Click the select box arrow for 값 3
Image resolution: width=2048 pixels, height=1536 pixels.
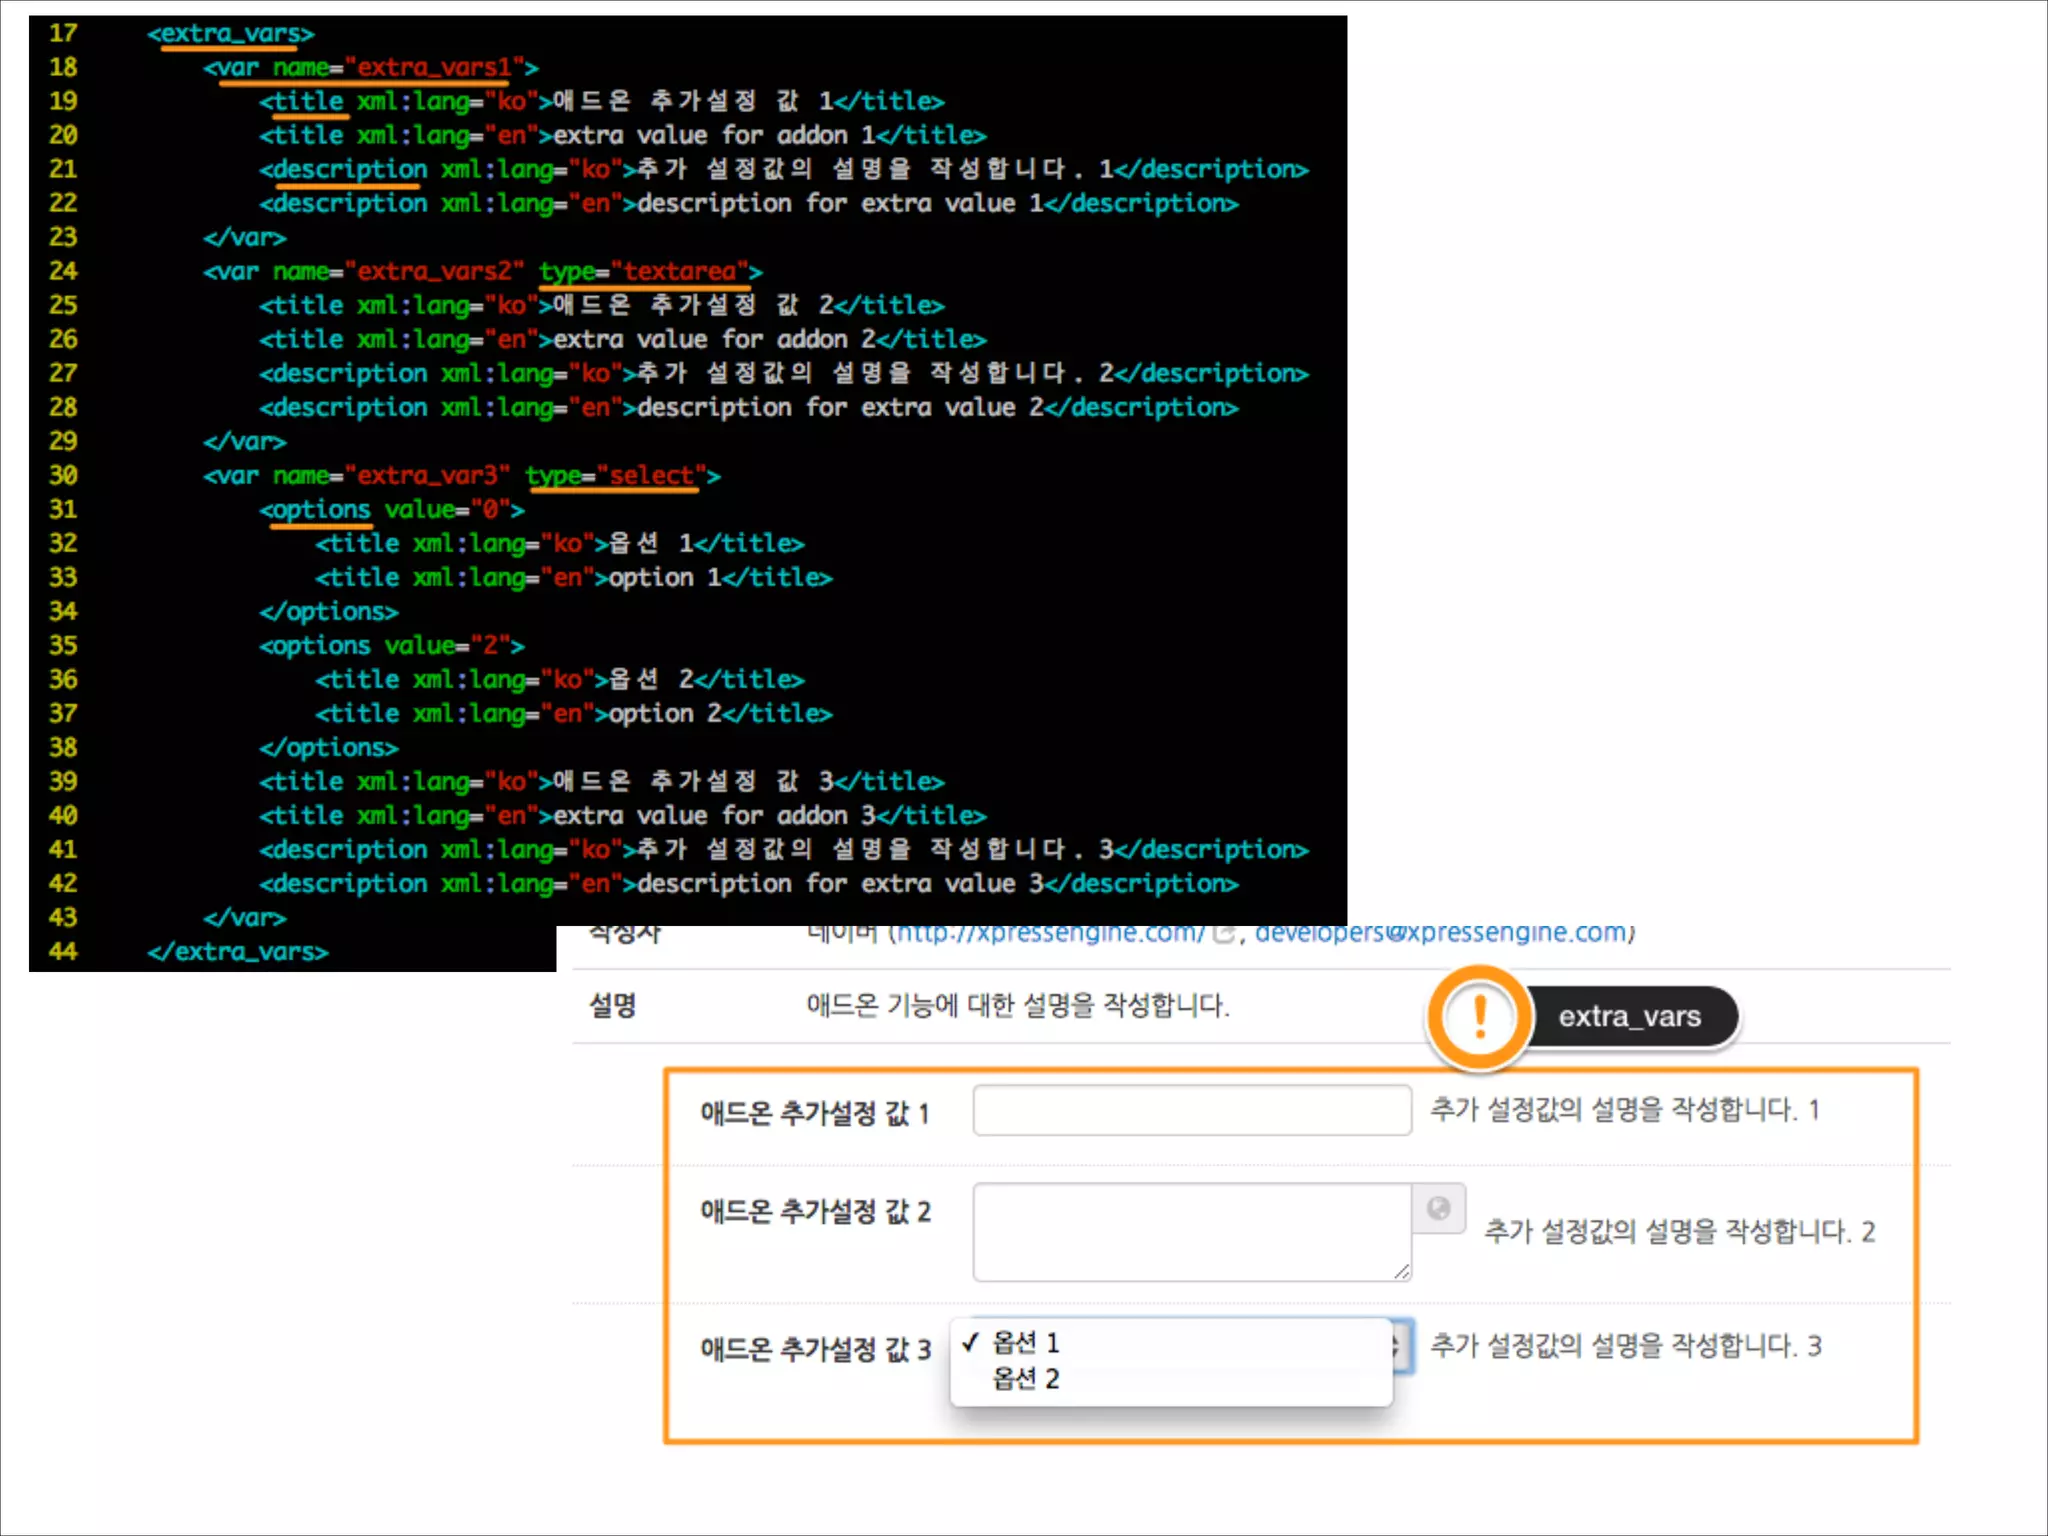pyautogui.click(x=1401, y=1346)
